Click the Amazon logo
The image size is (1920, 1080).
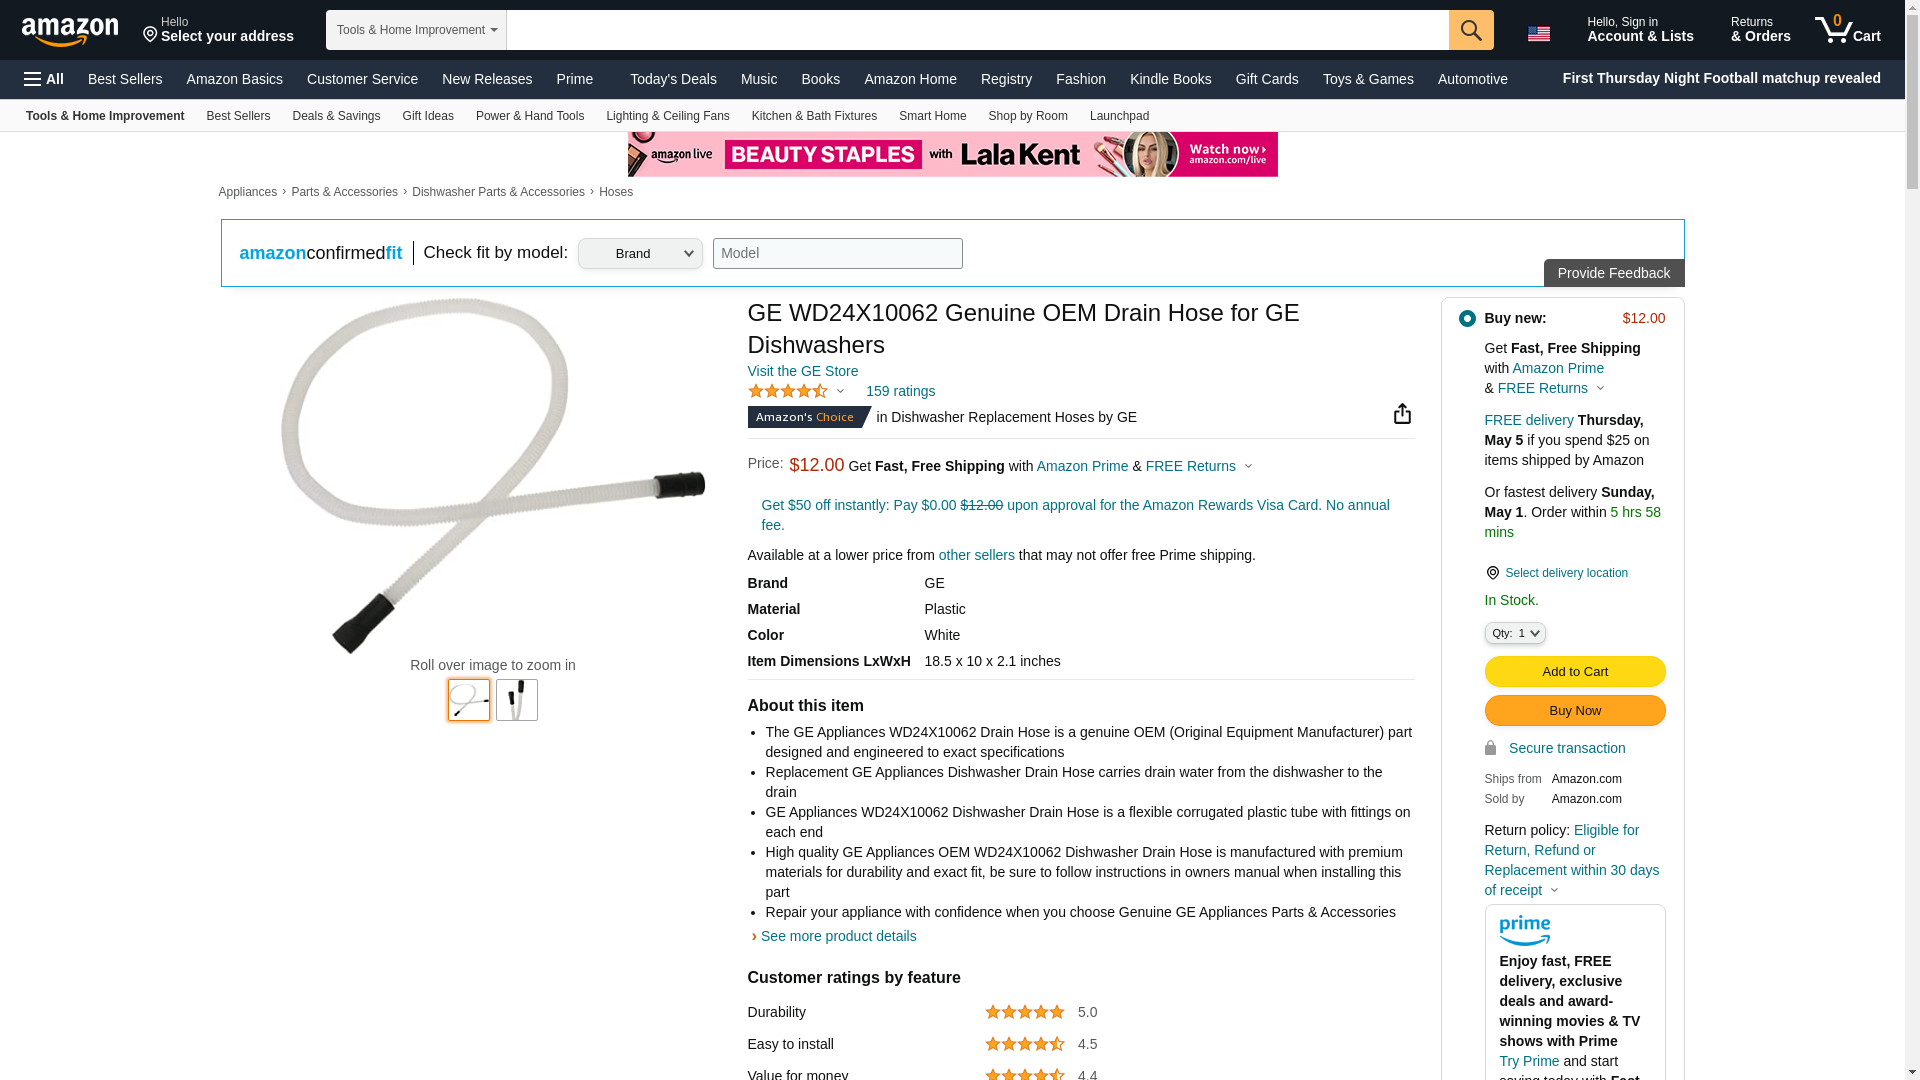(x=70, y=31)
